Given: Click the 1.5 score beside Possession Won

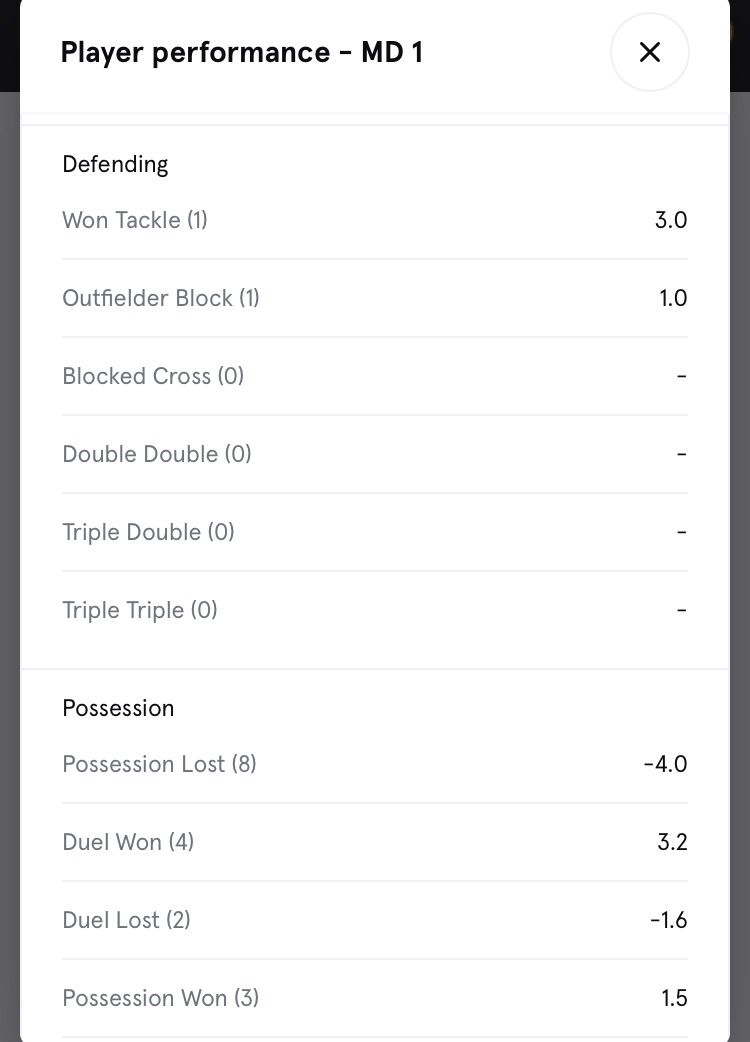Looking at the screenshot, I should [674, 998].
